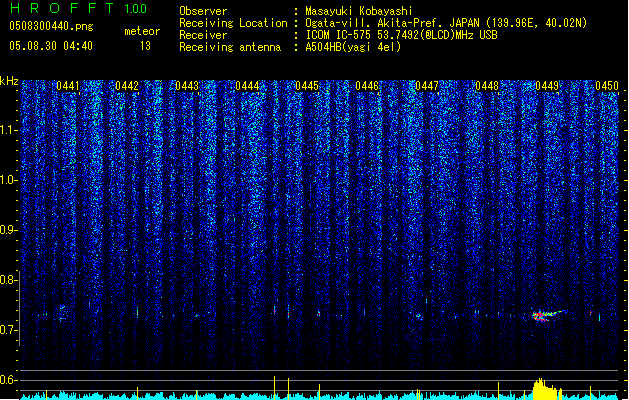Click observer name Masayuki Kobayashi
The width and height of the screenshot is (629, 400).
click(x=359, y=11)
